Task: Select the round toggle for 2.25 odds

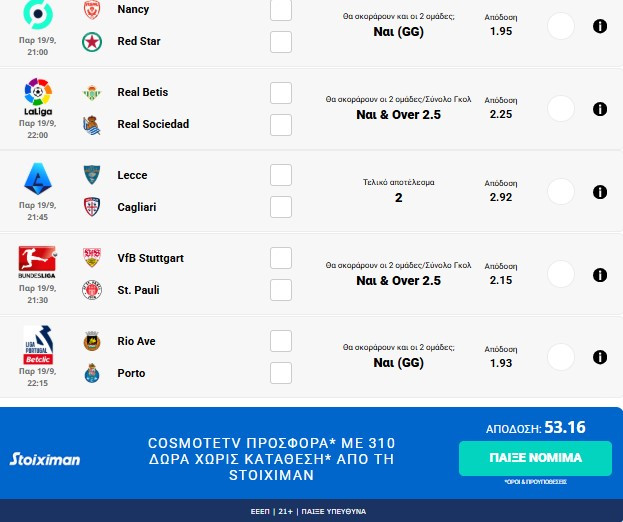Action: (x=562, y=109)
